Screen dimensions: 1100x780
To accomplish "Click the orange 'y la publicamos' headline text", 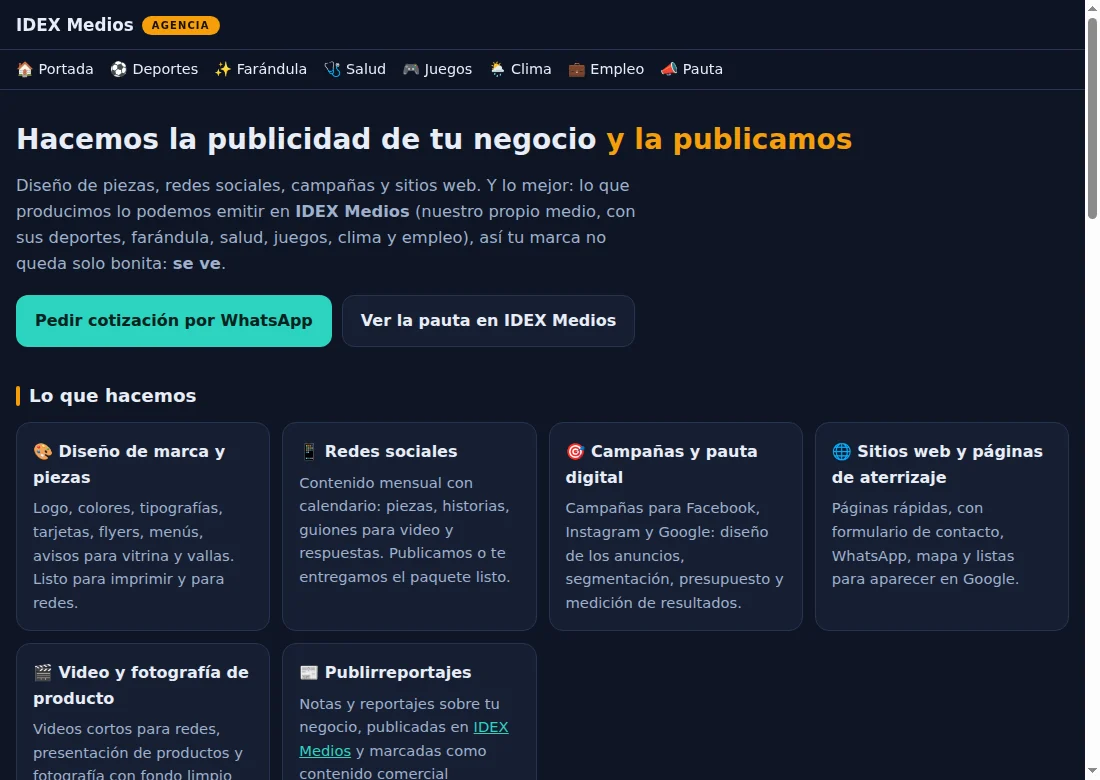I will click(730, 139).
